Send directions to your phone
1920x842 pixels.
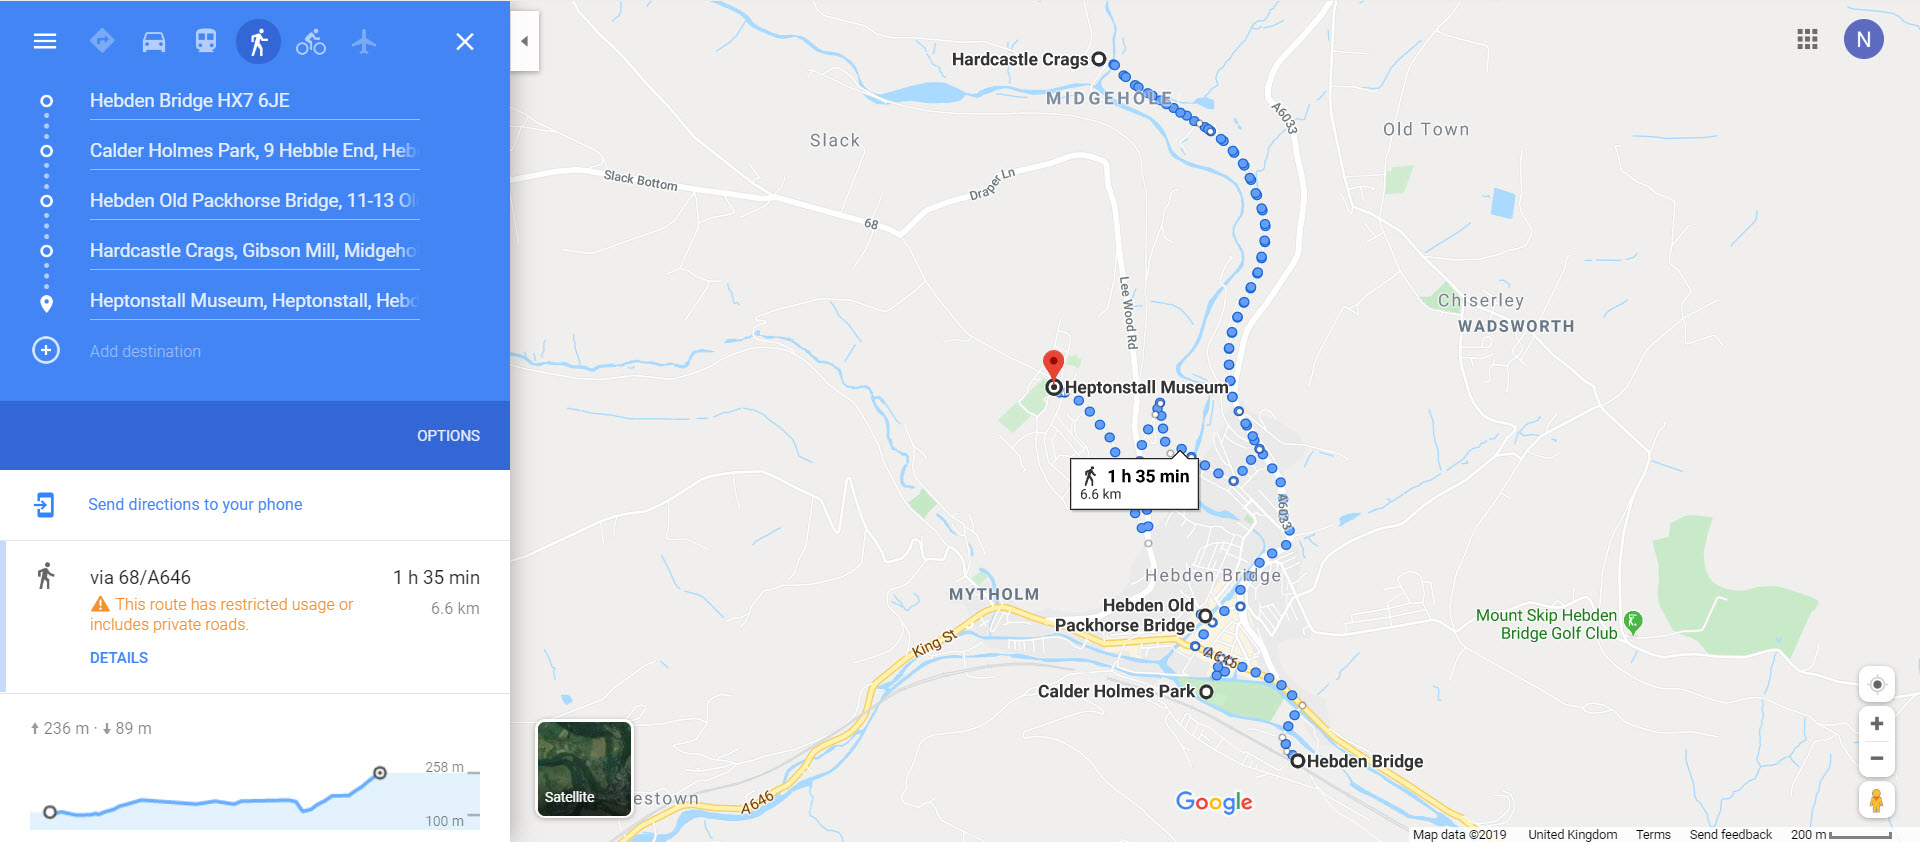(x=195, y=504)
